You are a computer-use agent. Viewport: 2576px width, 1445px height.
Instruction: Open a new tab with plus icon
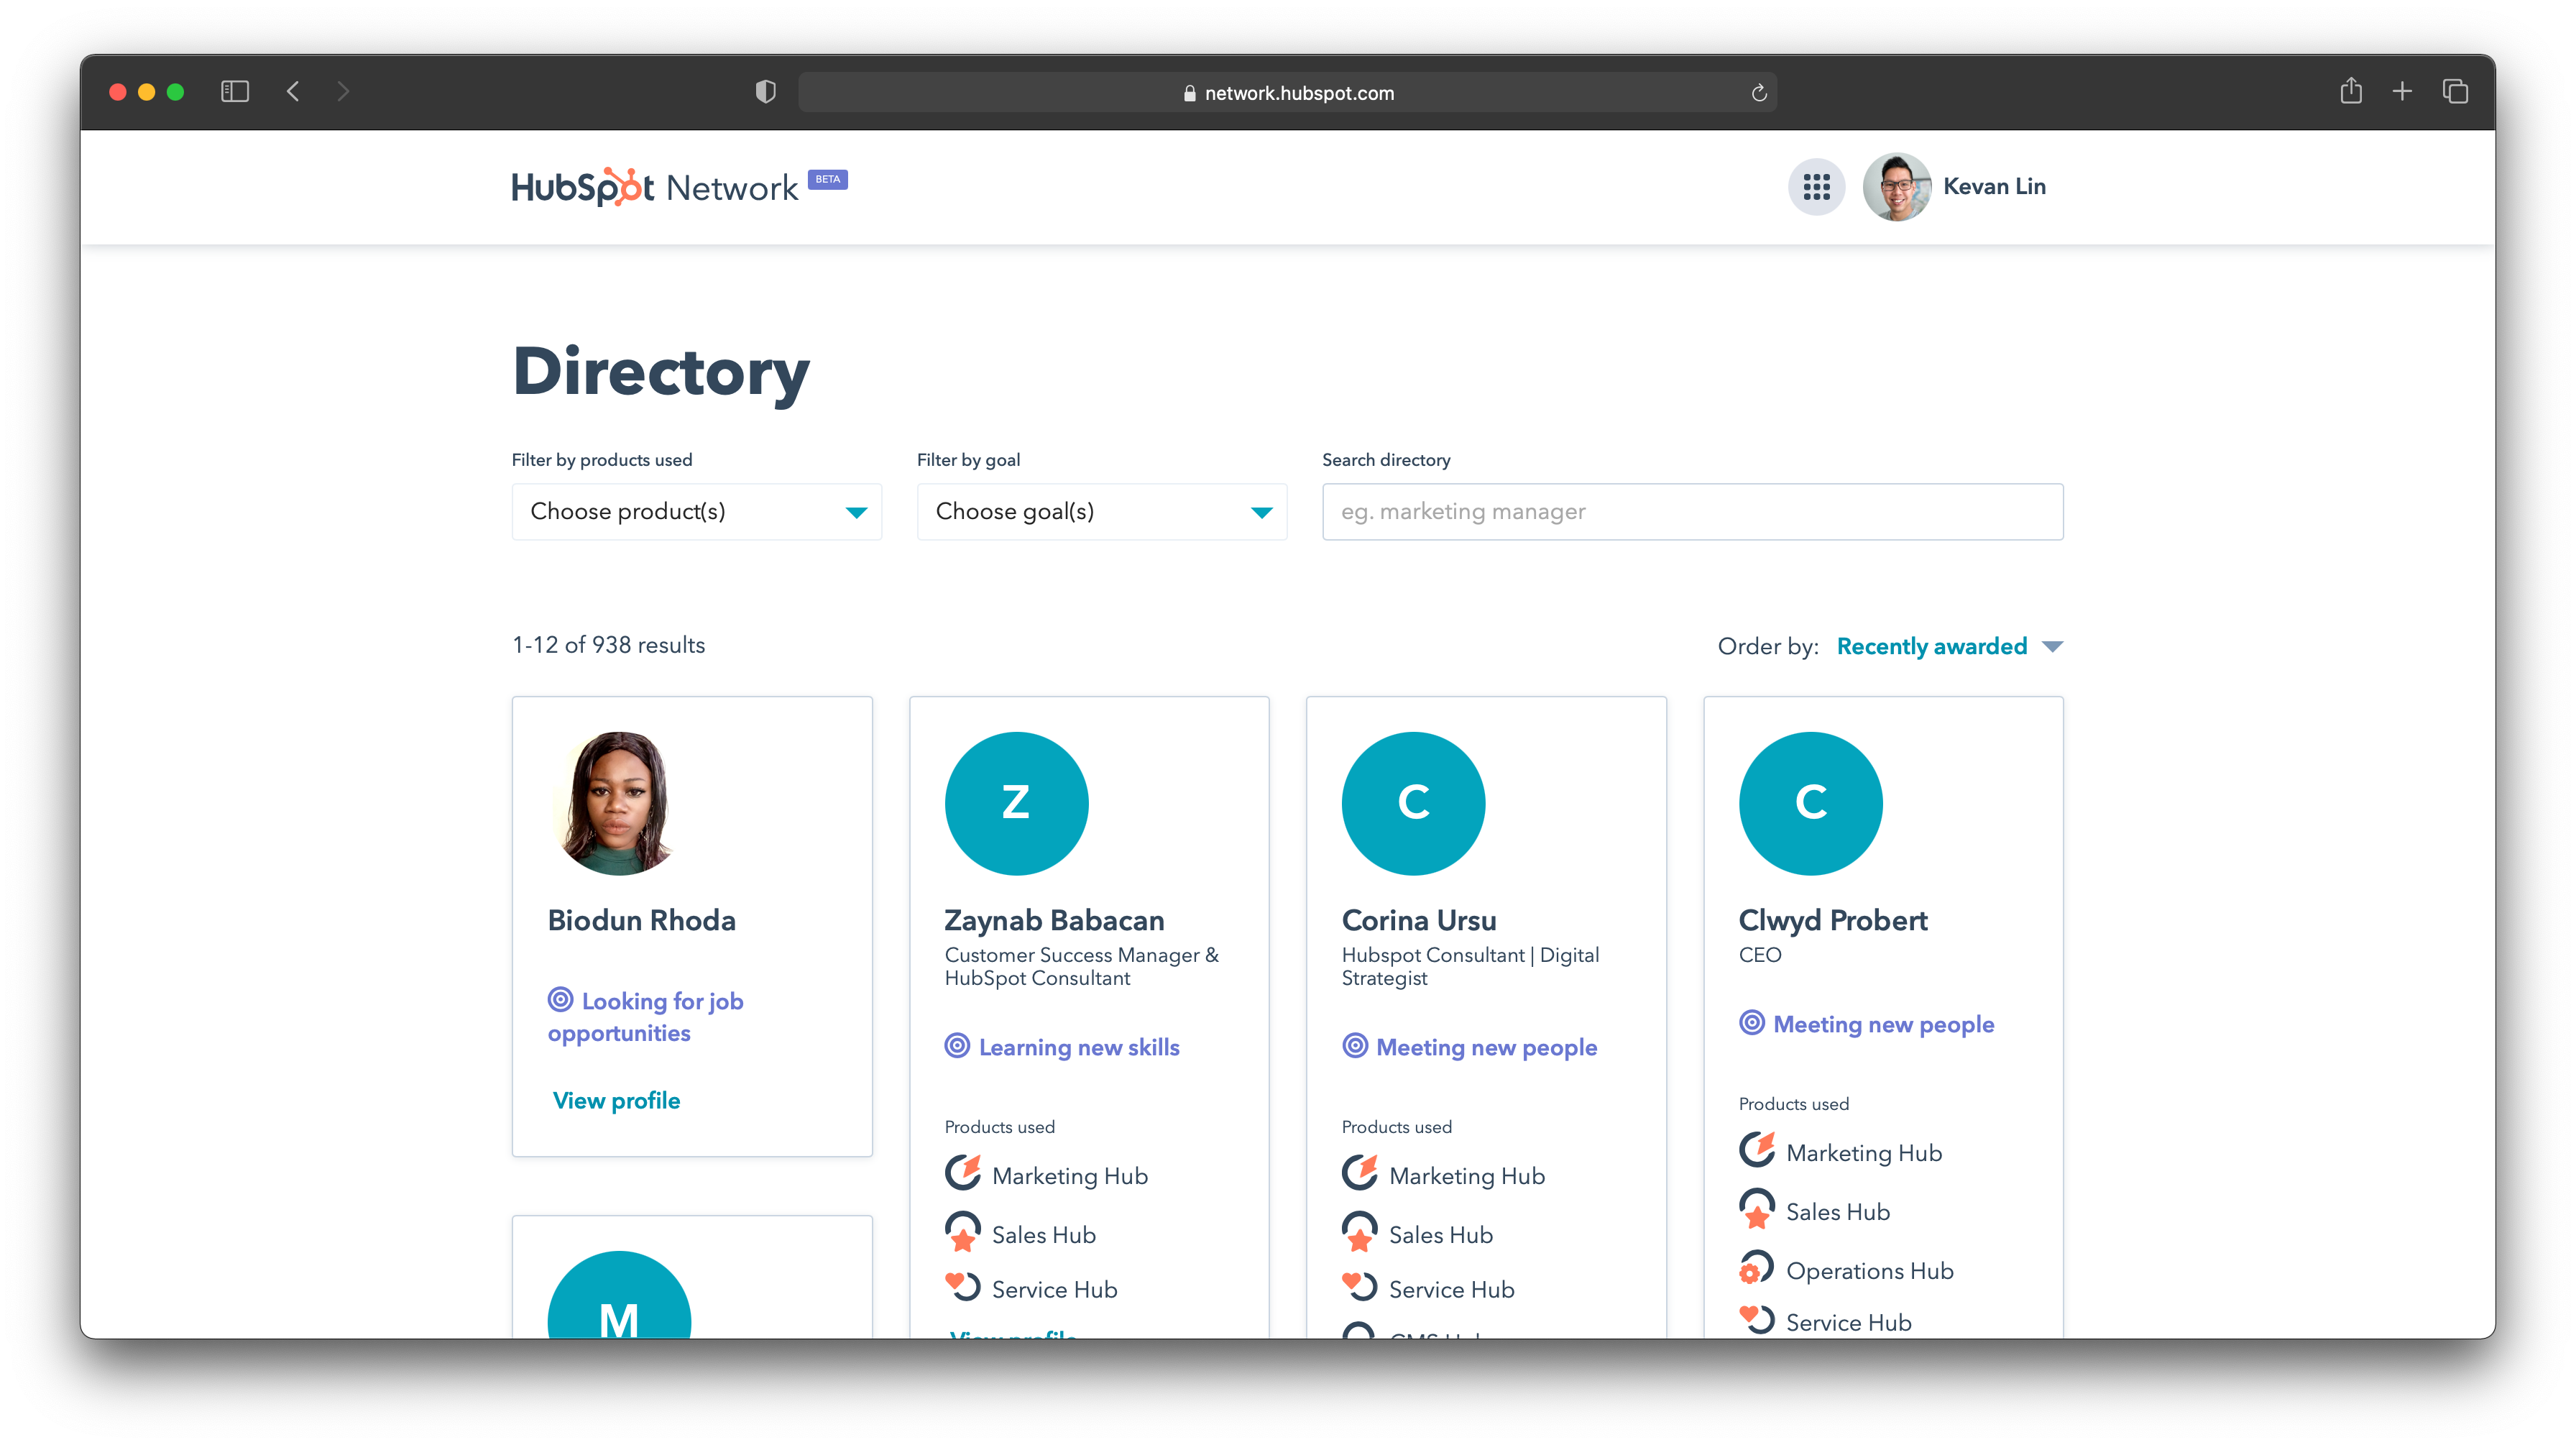(2402, 92)
